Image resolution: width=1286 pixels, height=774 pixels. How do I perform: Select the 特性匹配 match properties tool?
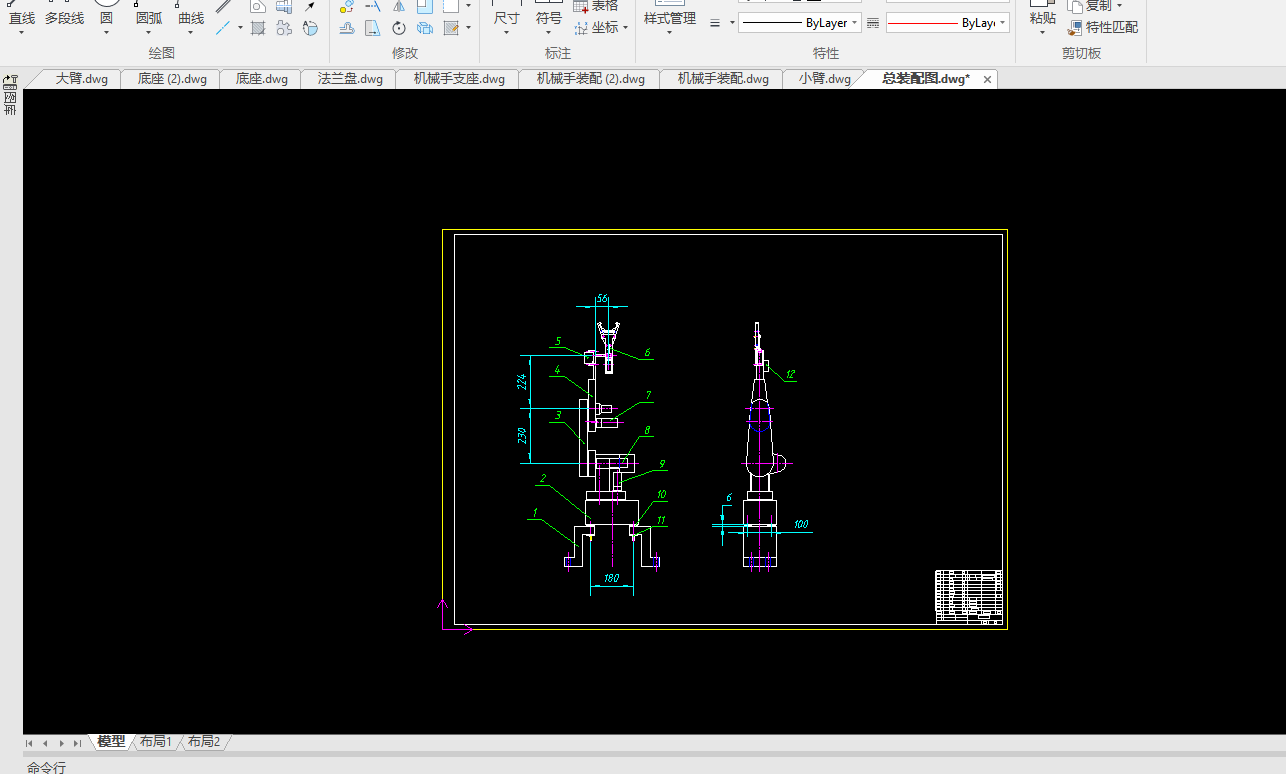click(x=1103, y=27)
